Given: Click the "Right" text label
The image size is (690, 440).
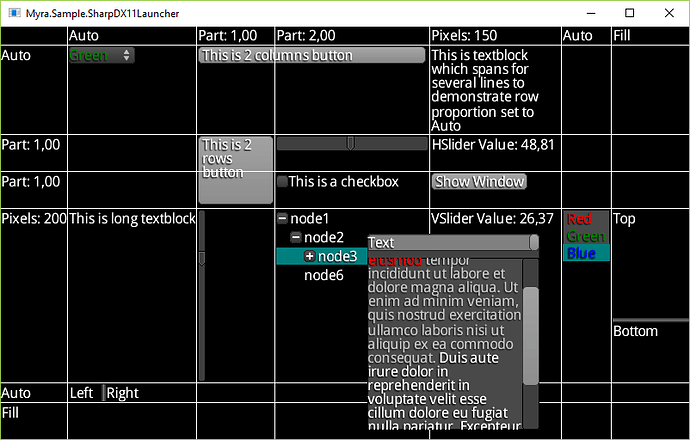Looking at the screenshot, I should (x=123, y=393).
